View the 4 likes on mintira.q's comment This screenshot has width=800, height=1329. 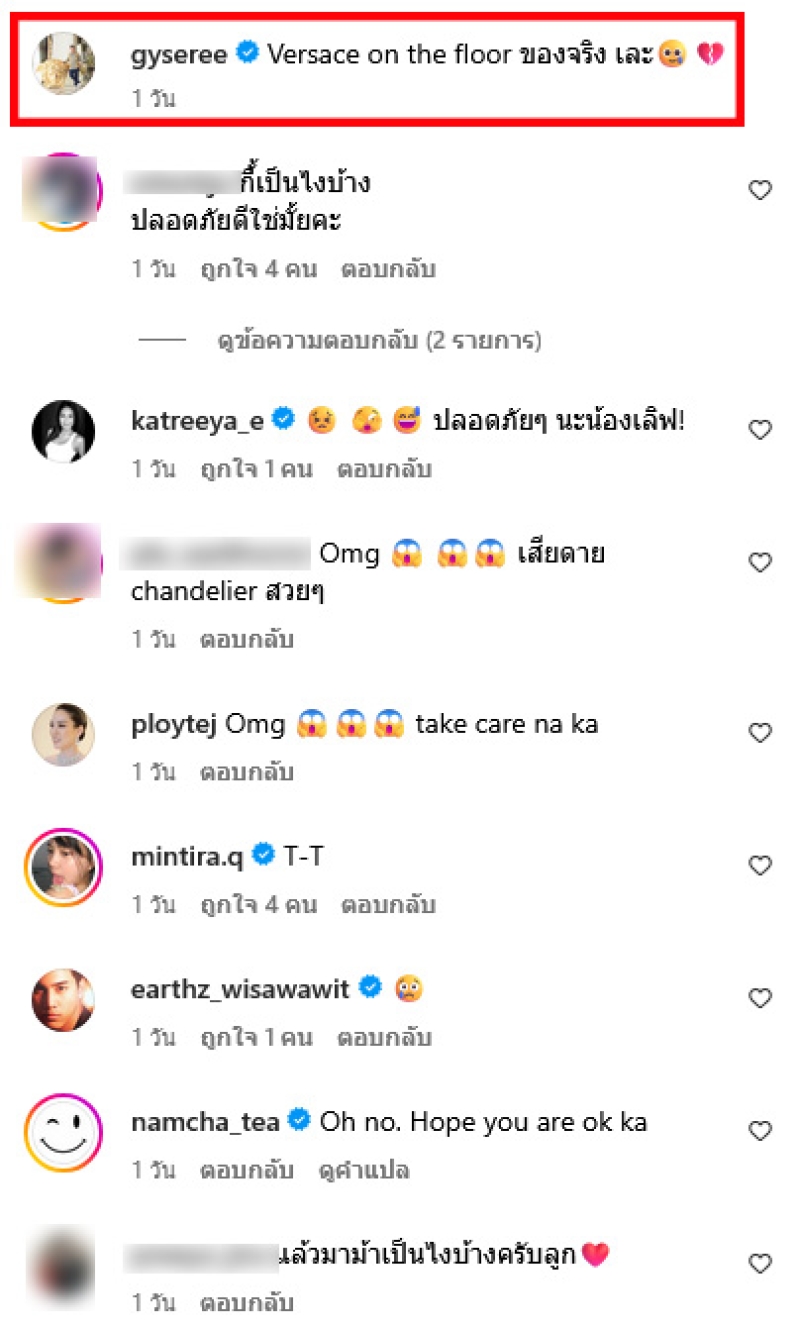click(258, 905)
